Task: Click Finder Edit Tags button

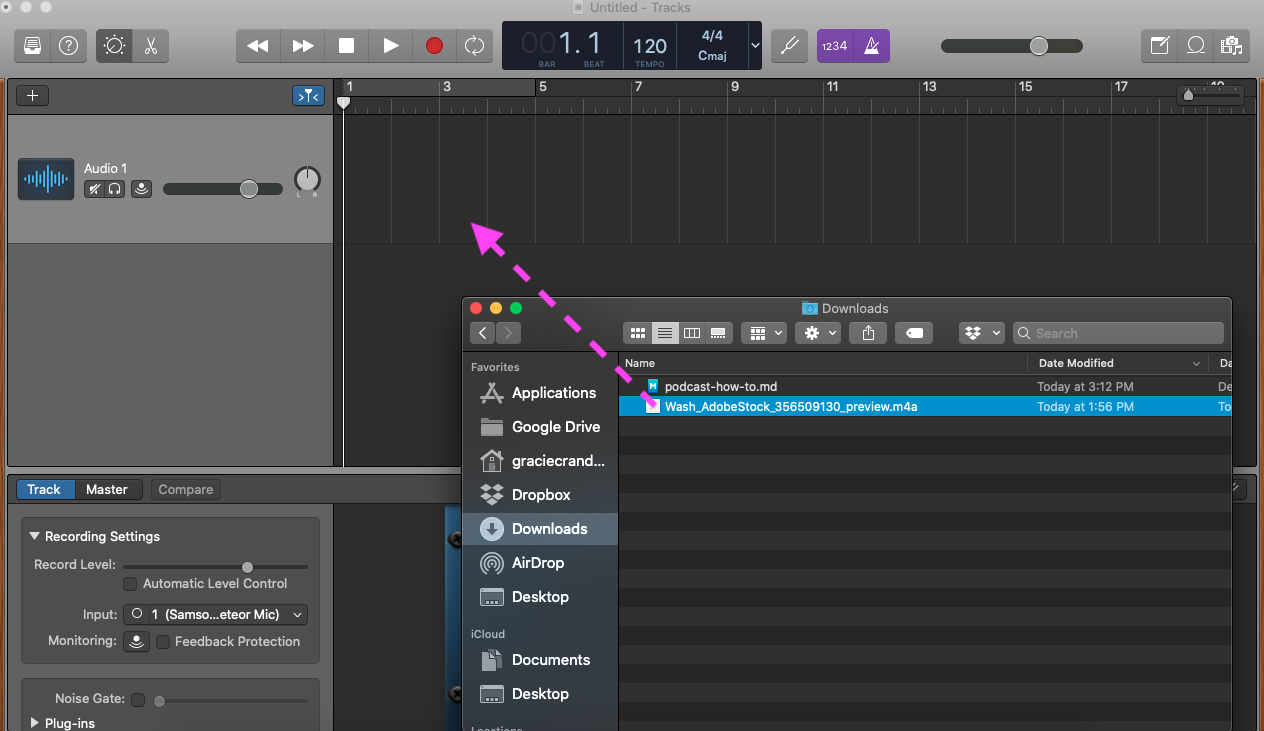Action: pyautogui.click(x=914, y=333)
